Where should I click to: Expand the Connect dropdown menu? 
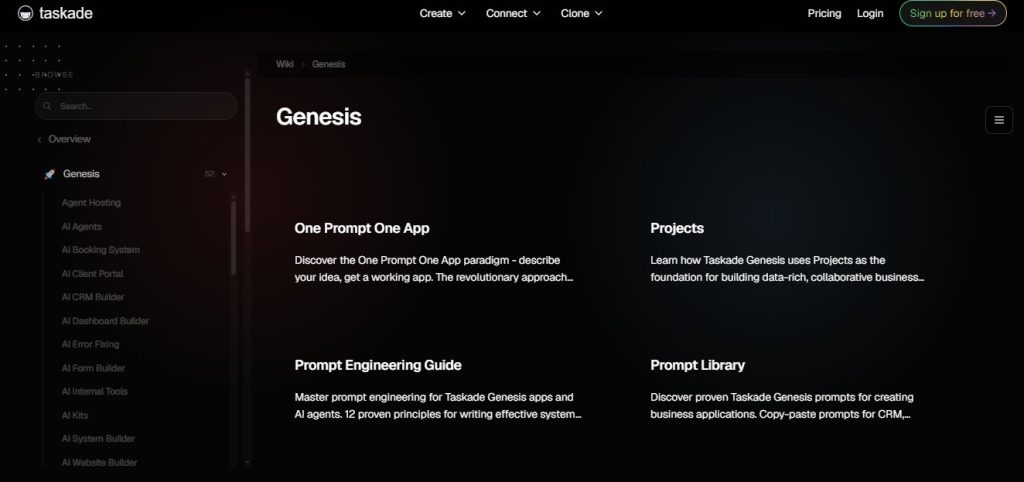point(513,13)
